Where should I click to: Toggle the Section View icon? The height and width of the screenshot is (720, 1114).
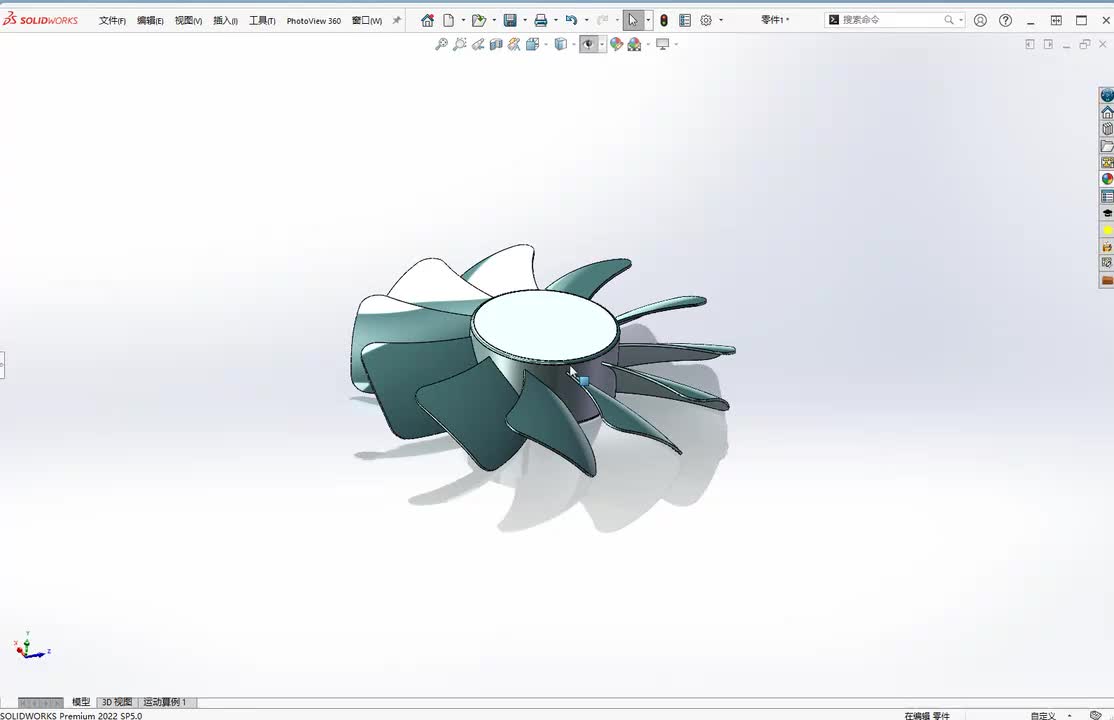point(496,44)
